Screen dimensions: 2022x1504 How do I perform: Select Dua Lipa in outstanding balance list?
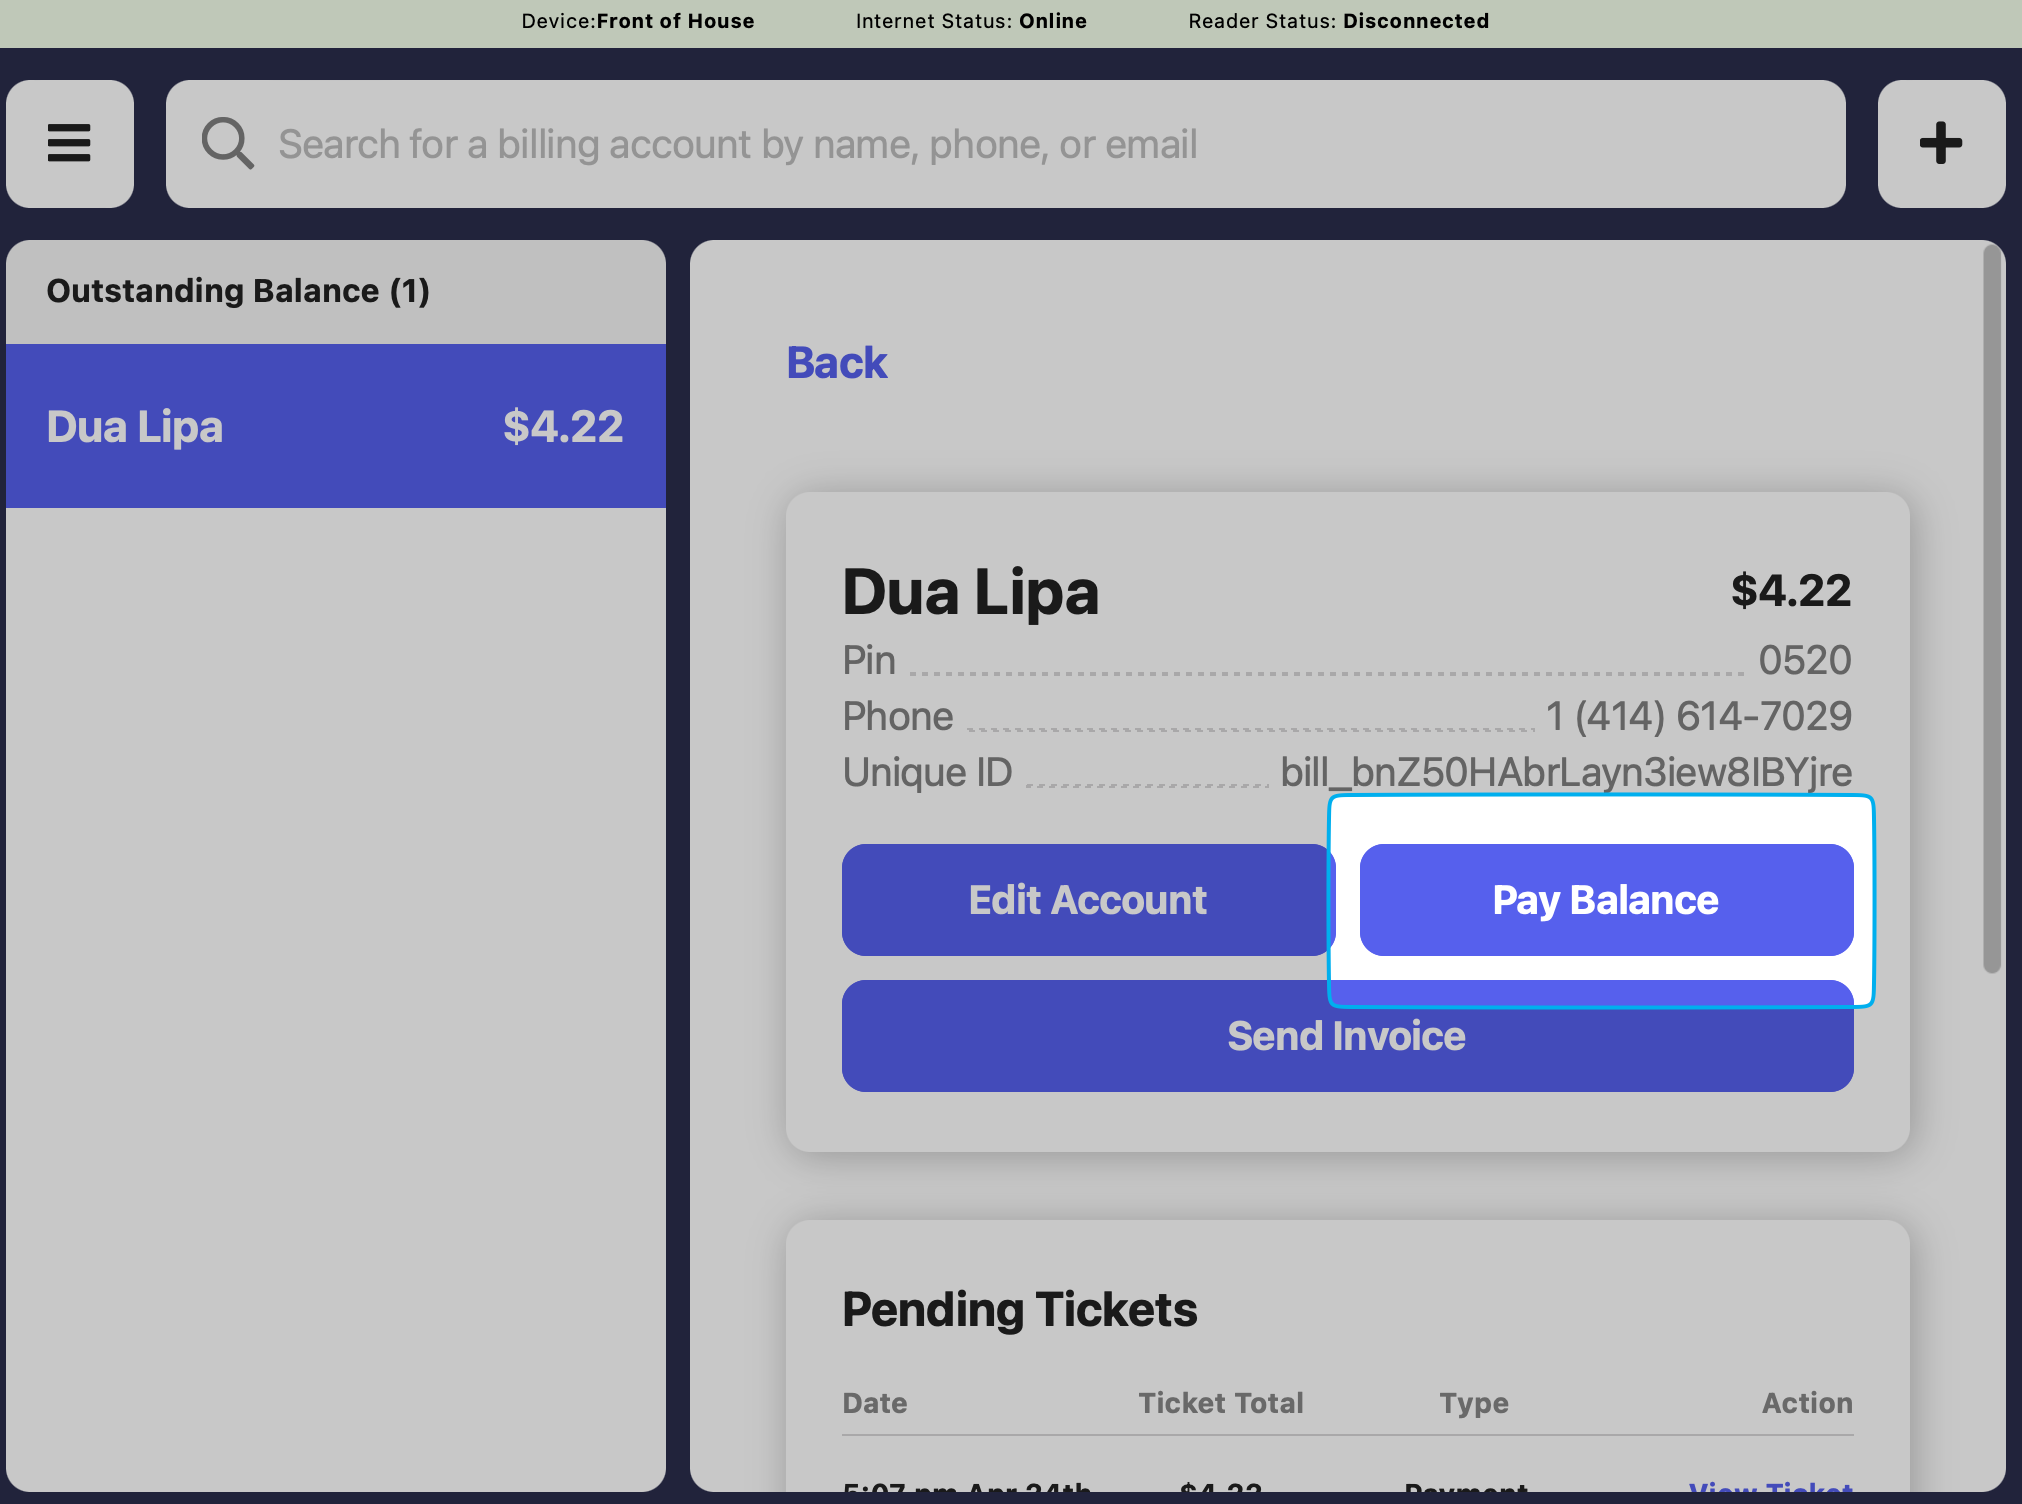coord(335,426)
